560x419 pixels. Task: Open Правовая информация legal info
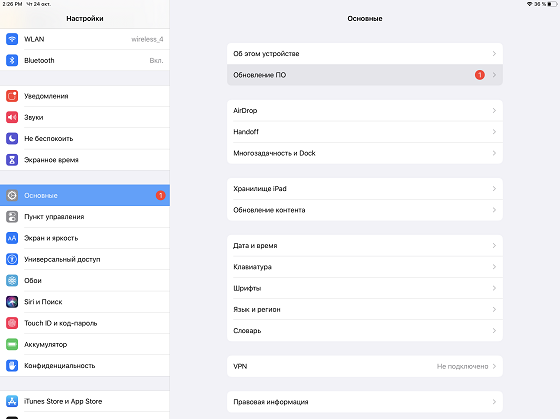click(x=365, y=402)
